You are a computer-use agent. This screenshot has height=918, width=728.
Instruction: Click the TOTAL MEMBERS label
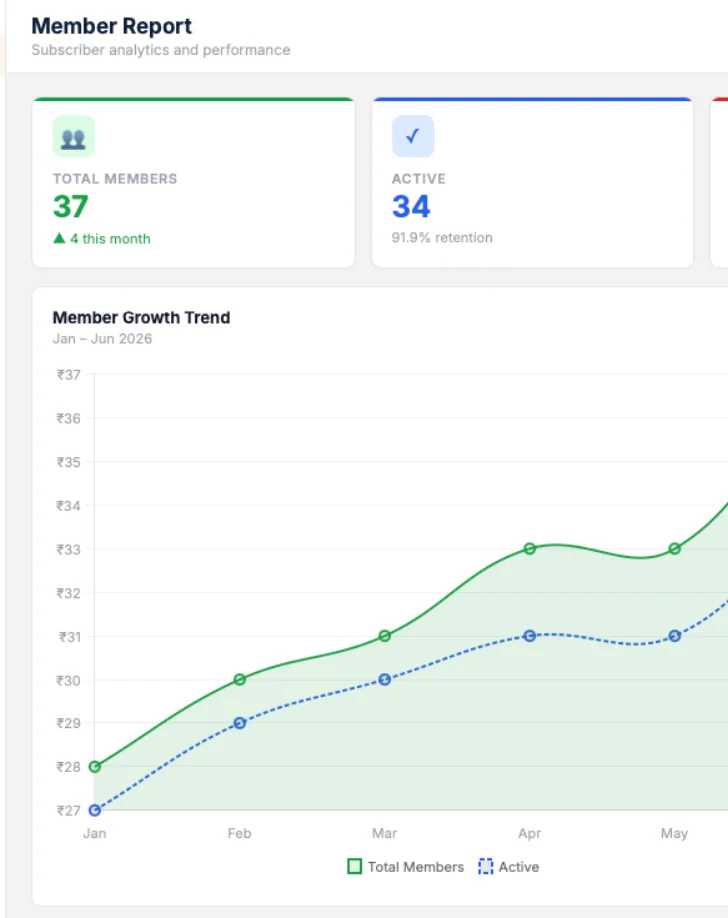click(115, 179)
